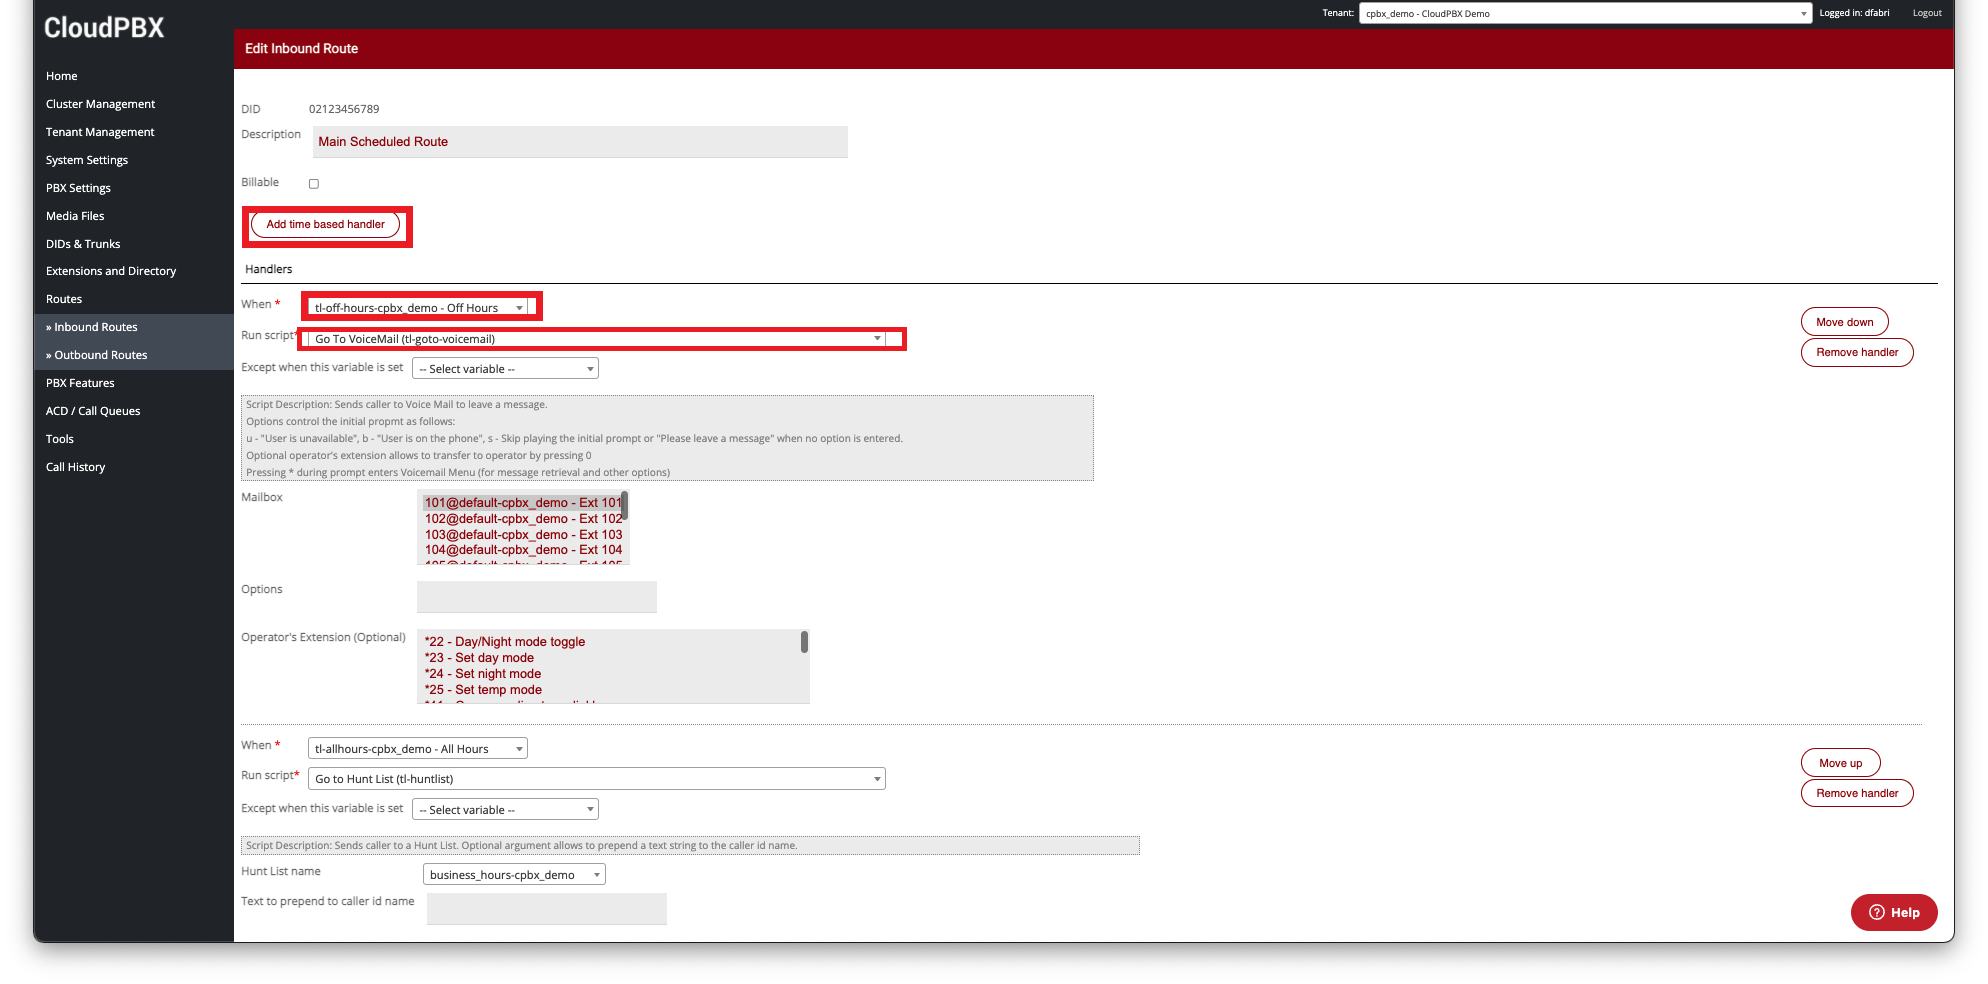Open Call History
Image resolution: width=1988 pixels, height=984 pixels.
coord(75,467)
